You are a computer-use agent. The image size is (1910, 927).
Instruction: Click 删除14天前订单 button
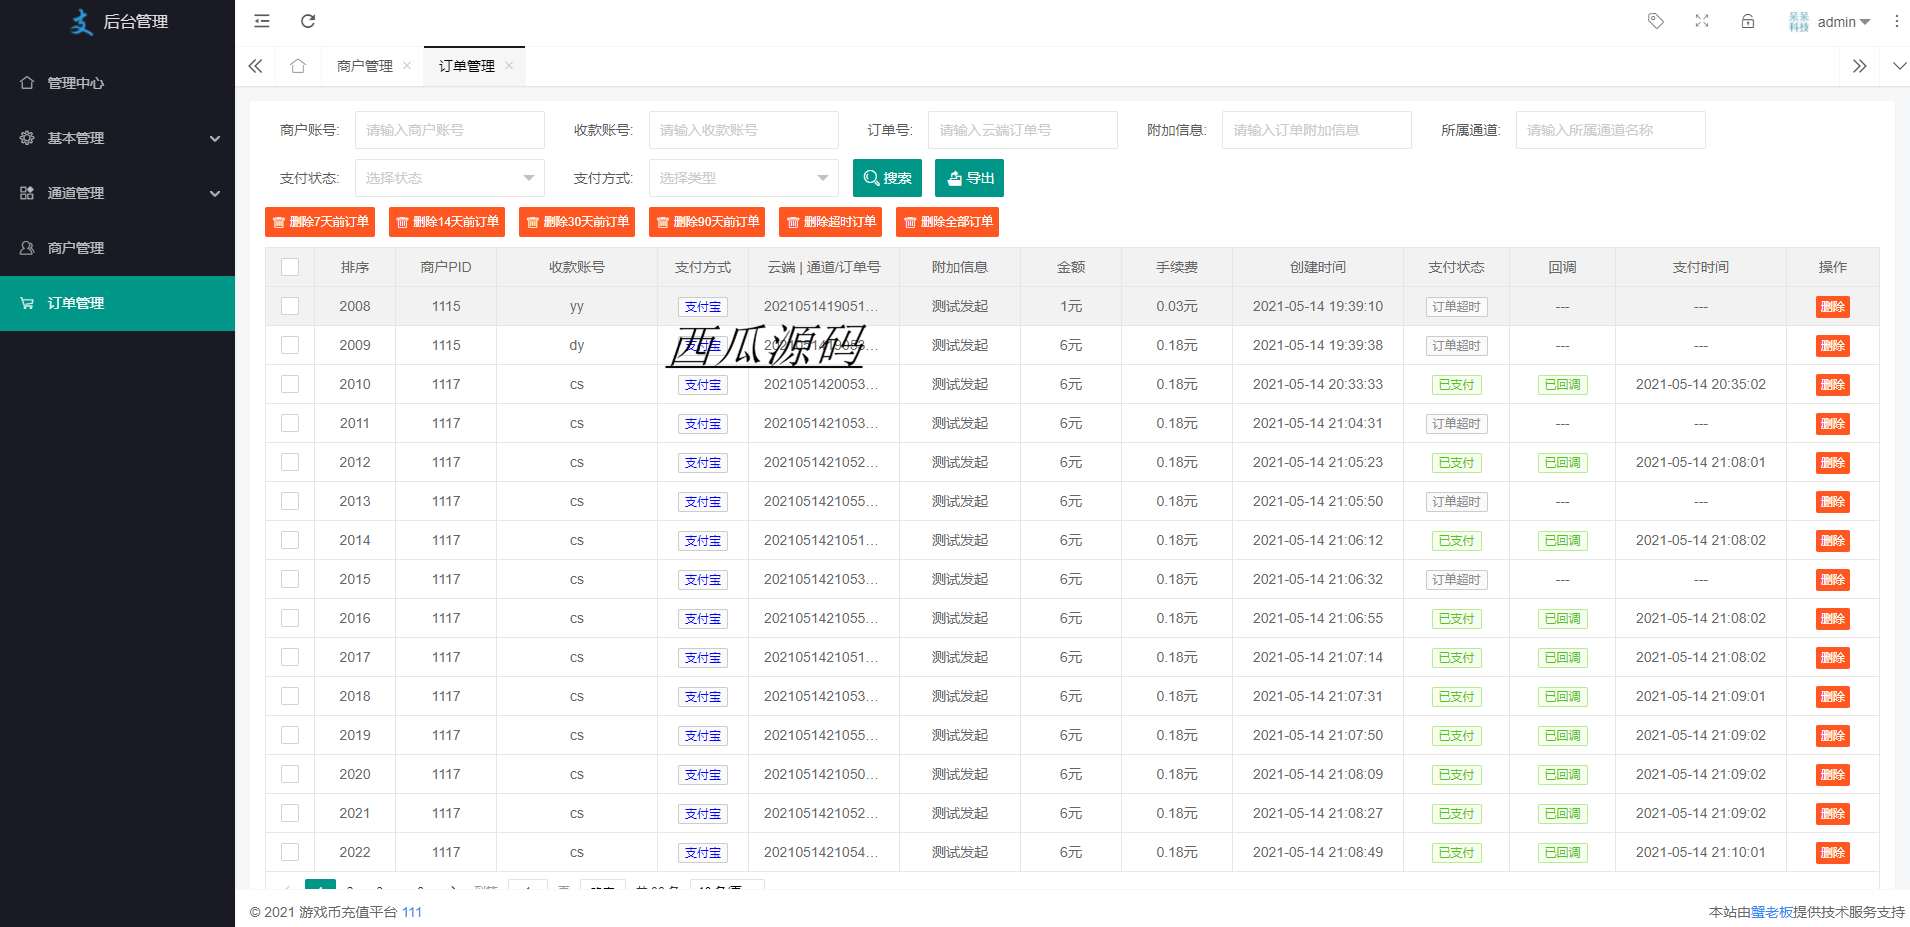coord(447,222)
